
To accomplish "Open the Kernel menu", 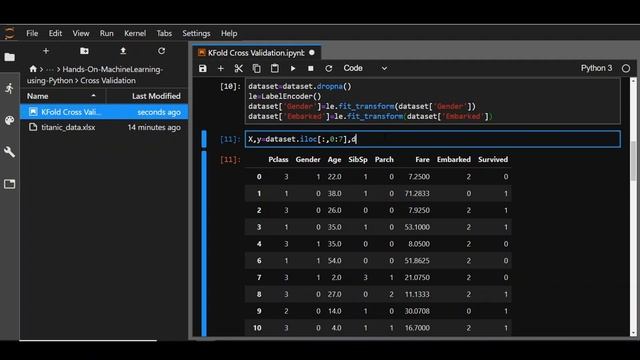I will tap(135, 33).
